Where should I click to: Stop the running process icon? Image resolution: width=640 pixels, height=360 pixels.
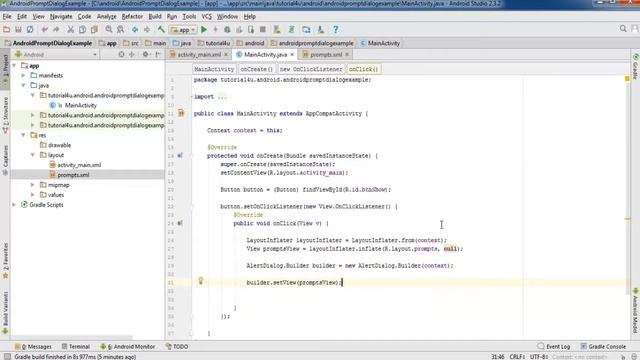pos(262,29)
